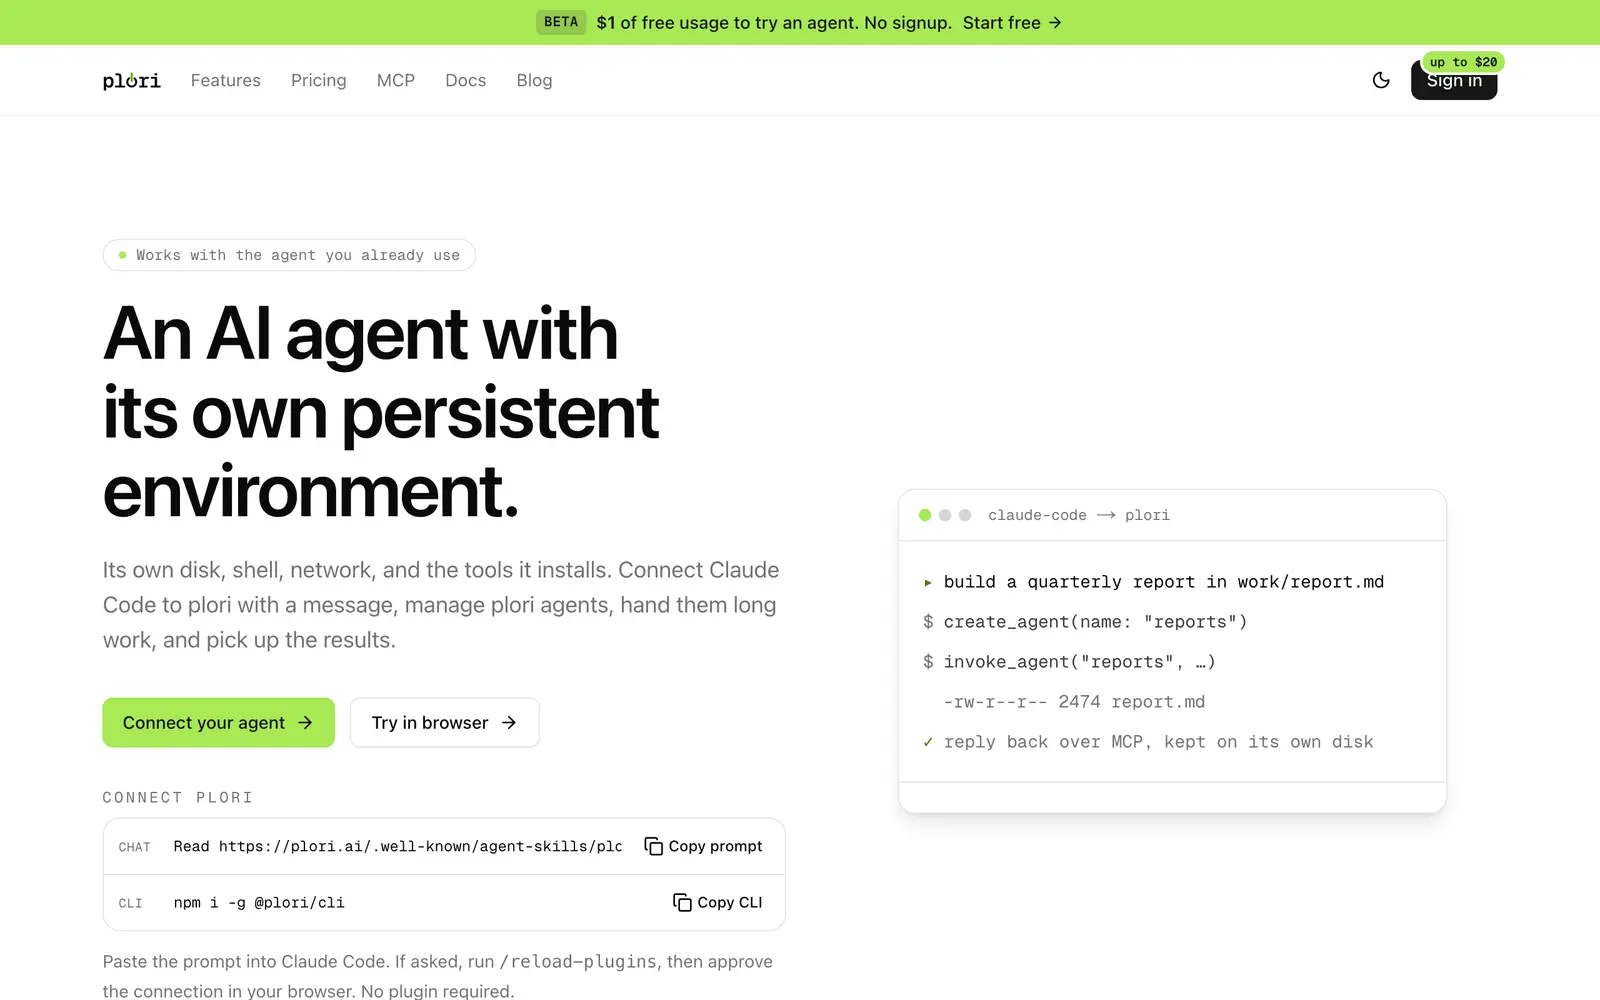
Task: Click the green dot in the terminal header
Action: (x=925, y=515)
